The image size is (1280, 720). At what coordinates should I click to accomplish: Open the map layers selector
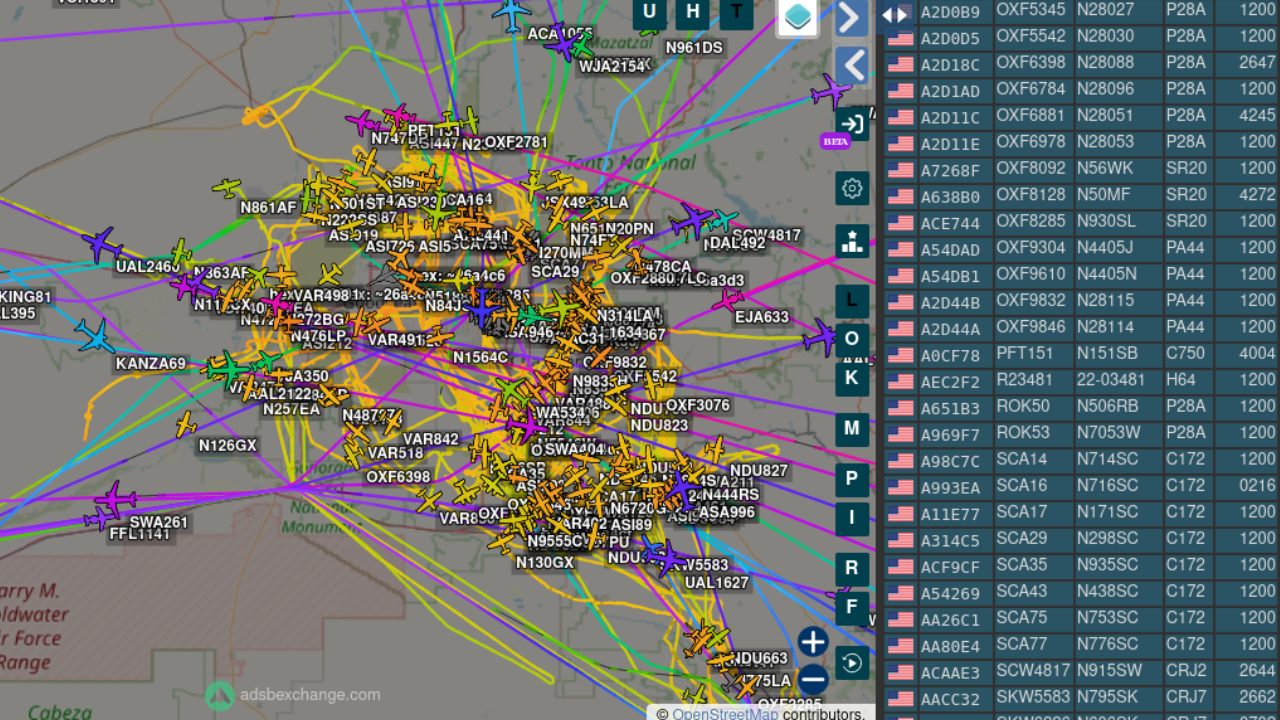pos(798,16)
